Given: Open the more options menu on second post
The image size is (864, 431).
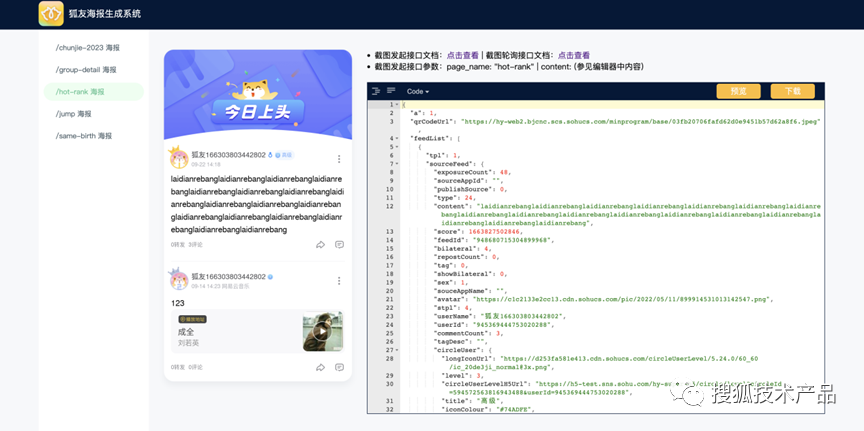Looking at the screenshot, I should click(339, 281).
